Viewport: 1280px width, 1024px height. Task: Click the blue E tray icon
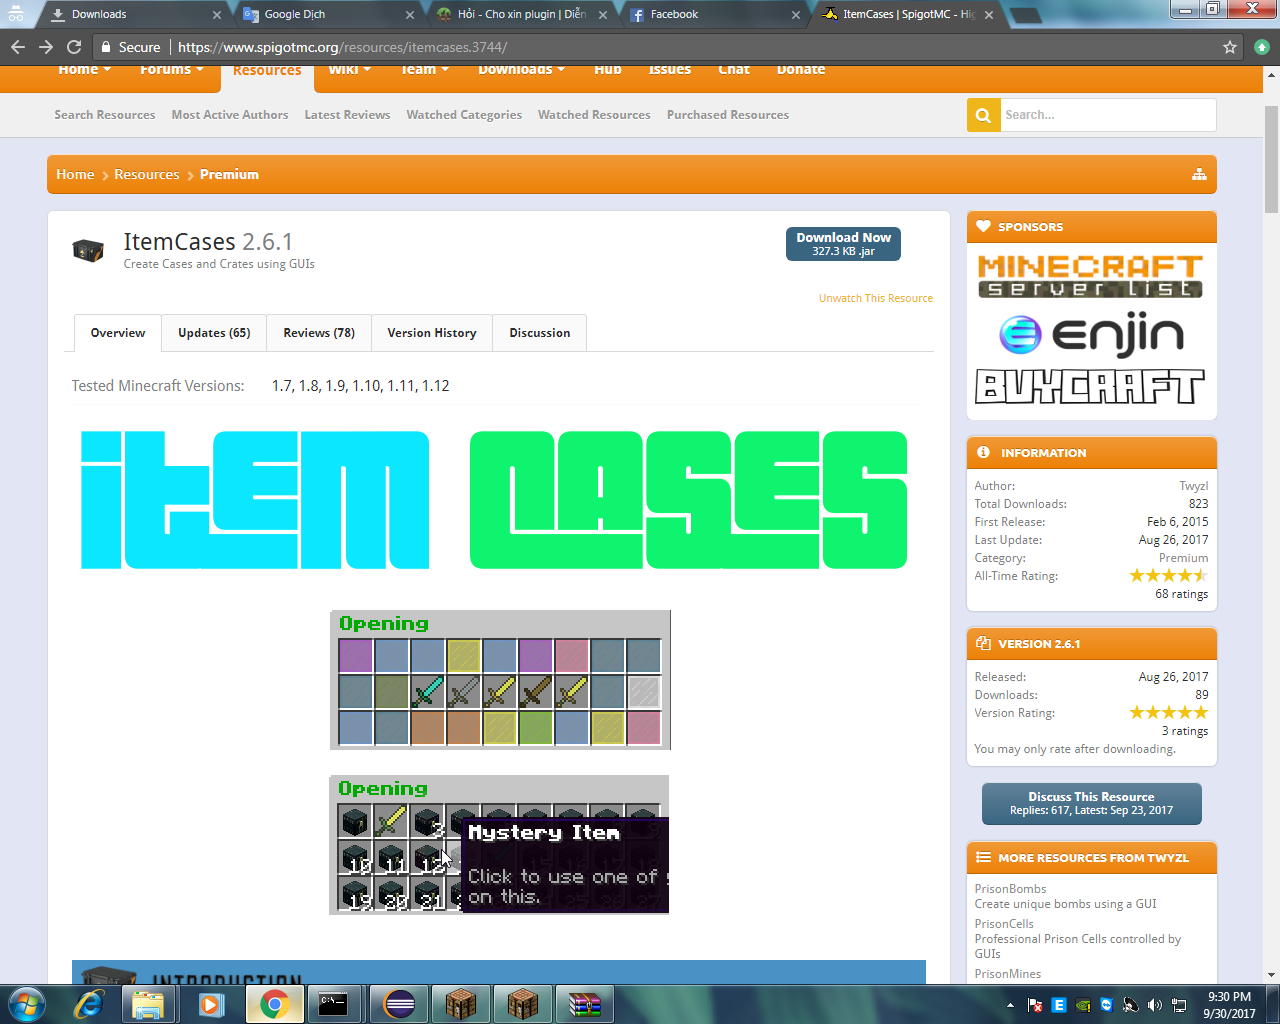tap(1059, 1005)
